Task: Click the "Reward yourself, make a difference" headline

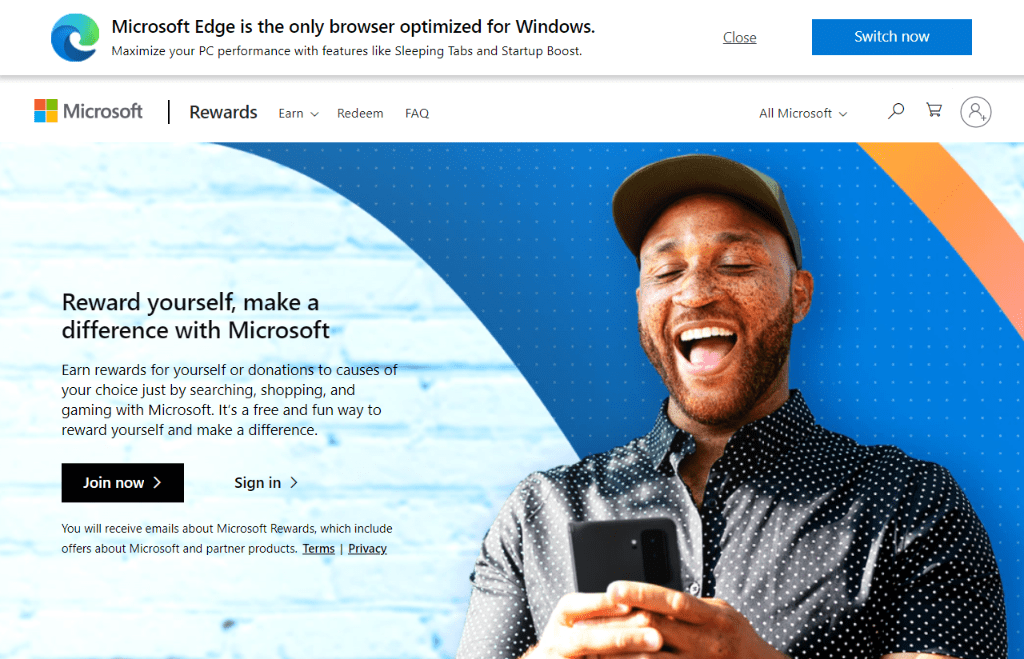Action: (196, 316)
